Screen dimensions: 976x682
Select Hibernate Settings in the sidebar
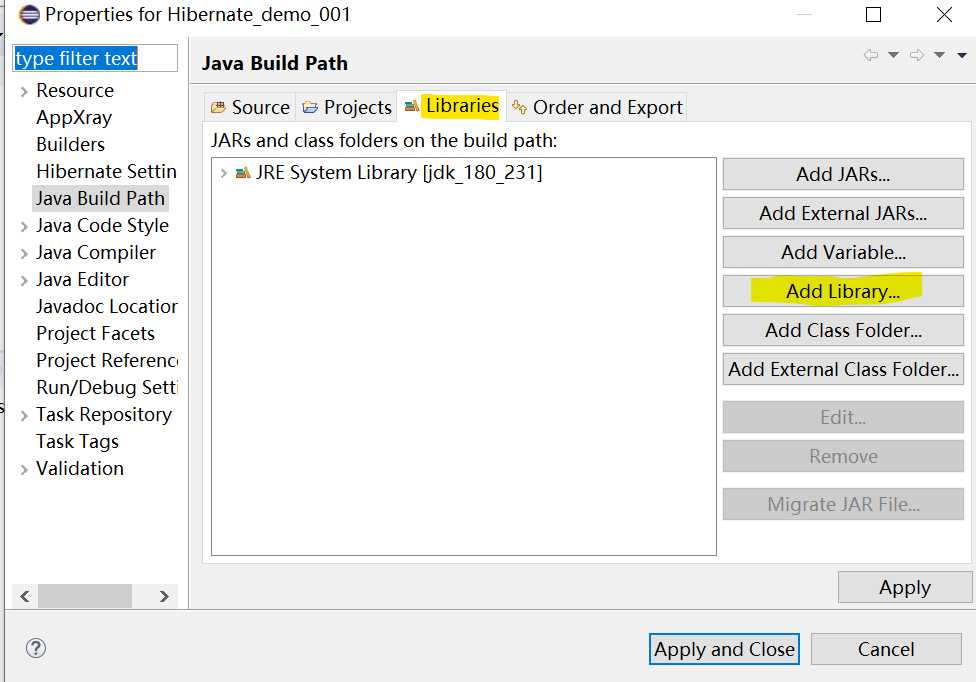[x=106, y=172]
